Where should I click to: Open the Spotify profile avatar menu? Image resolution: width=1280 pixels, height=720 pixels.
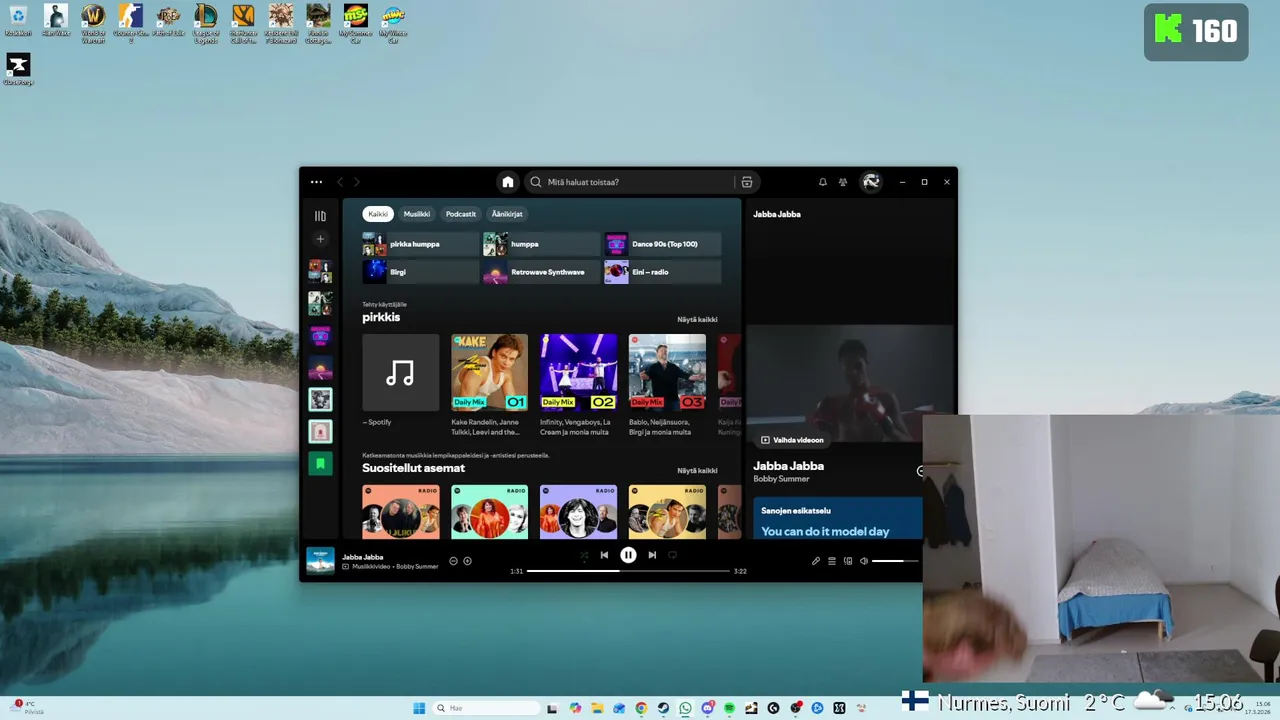(871, 182)
